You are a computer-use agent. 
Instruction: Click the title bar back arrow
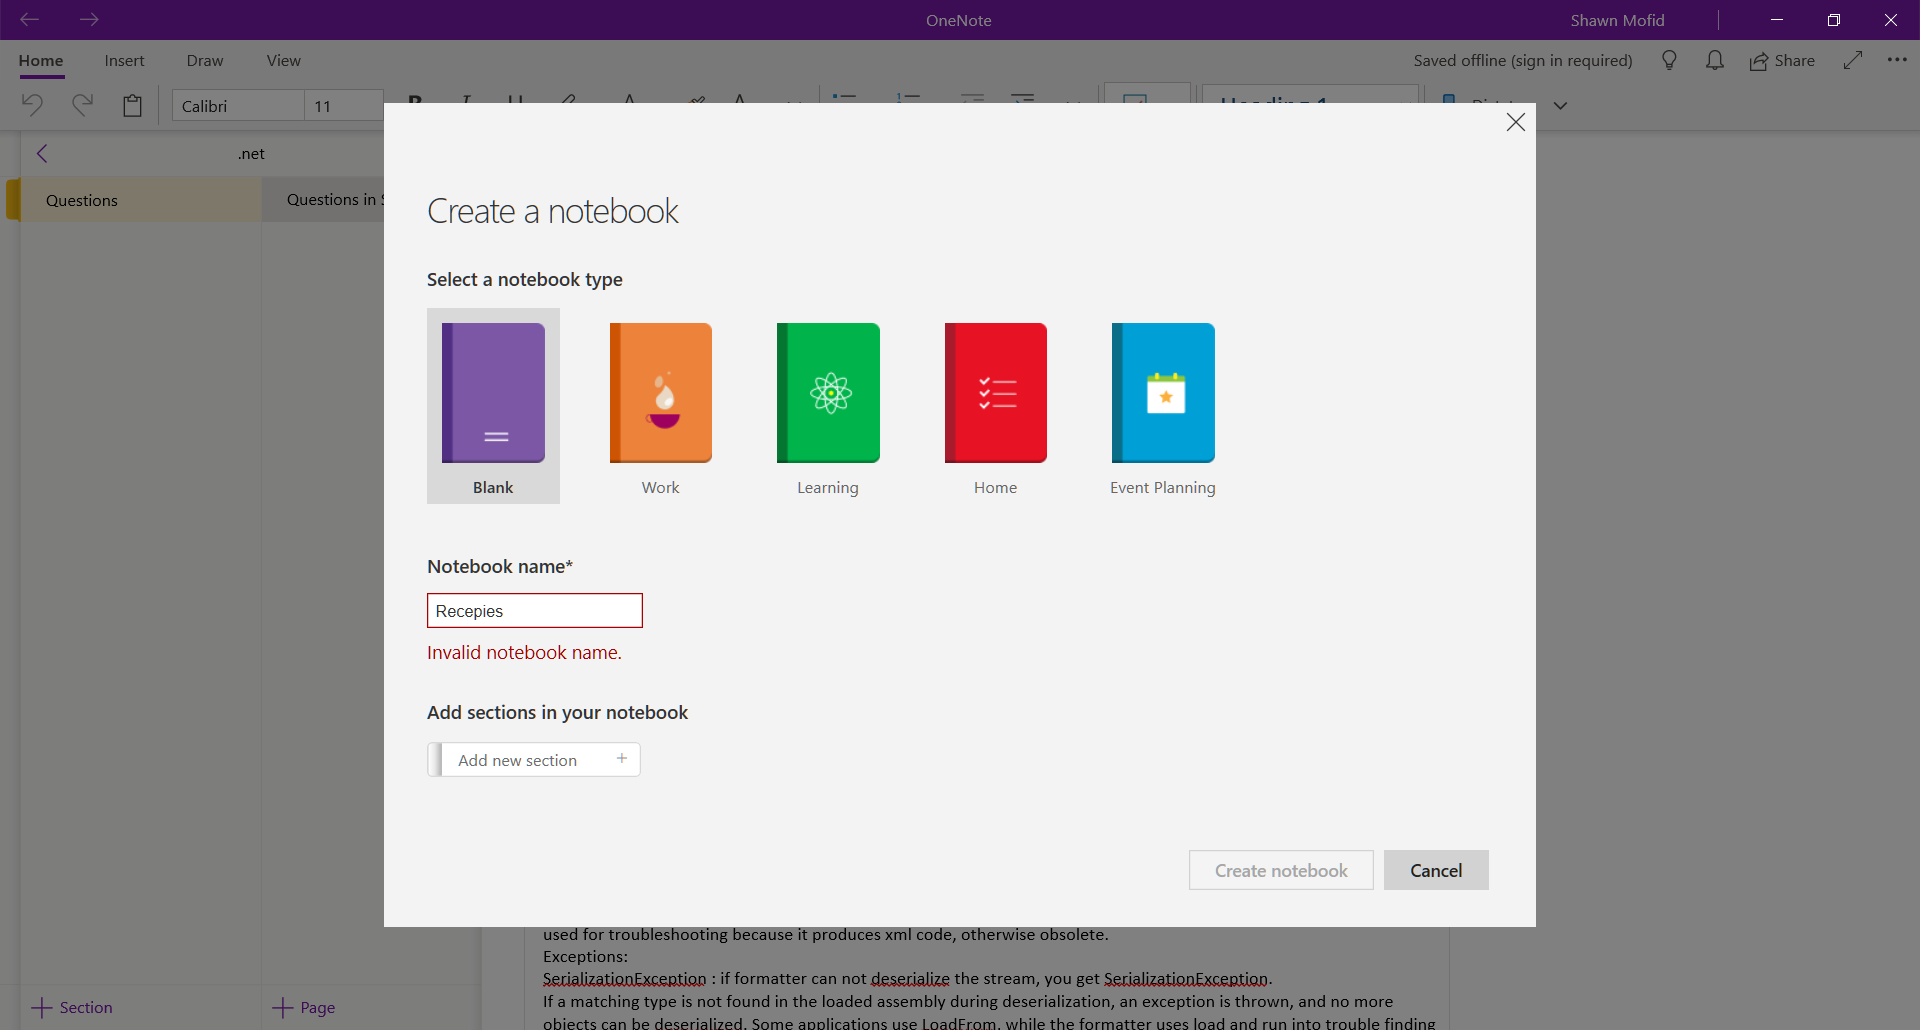click(x=30, y=19)
